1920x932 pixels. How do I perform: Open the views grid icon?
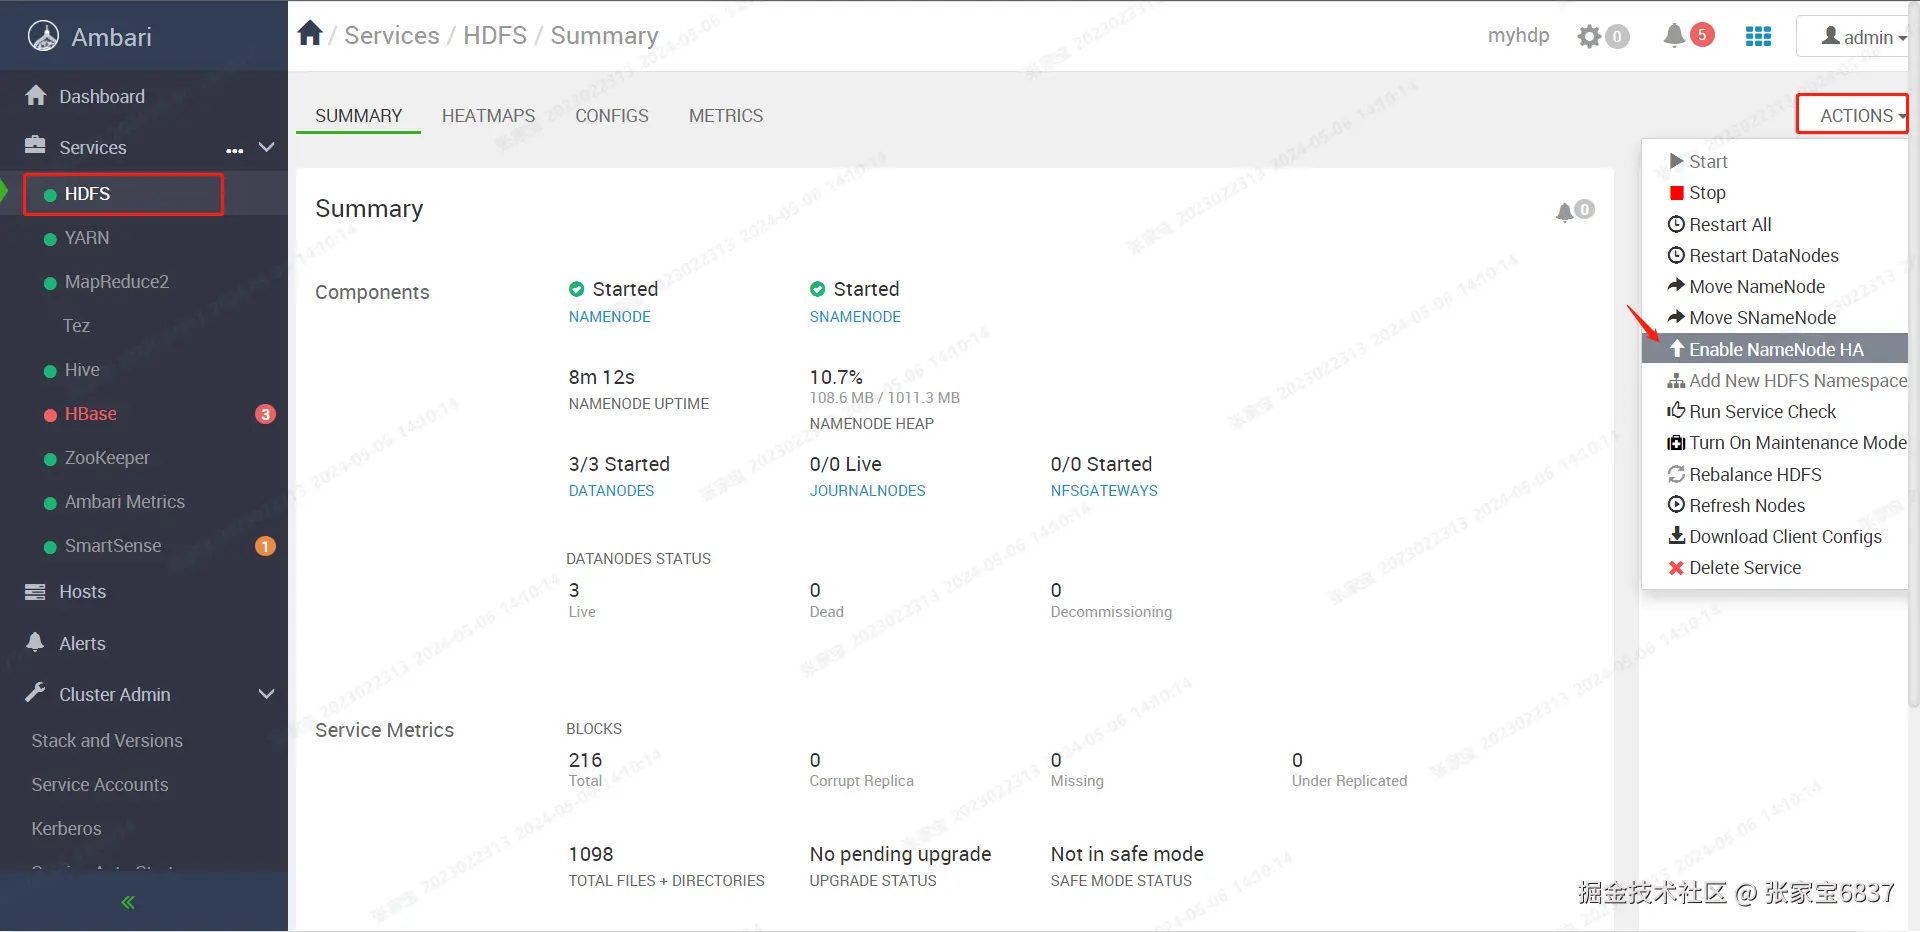pyautogui.click(x=1758, y=36)
